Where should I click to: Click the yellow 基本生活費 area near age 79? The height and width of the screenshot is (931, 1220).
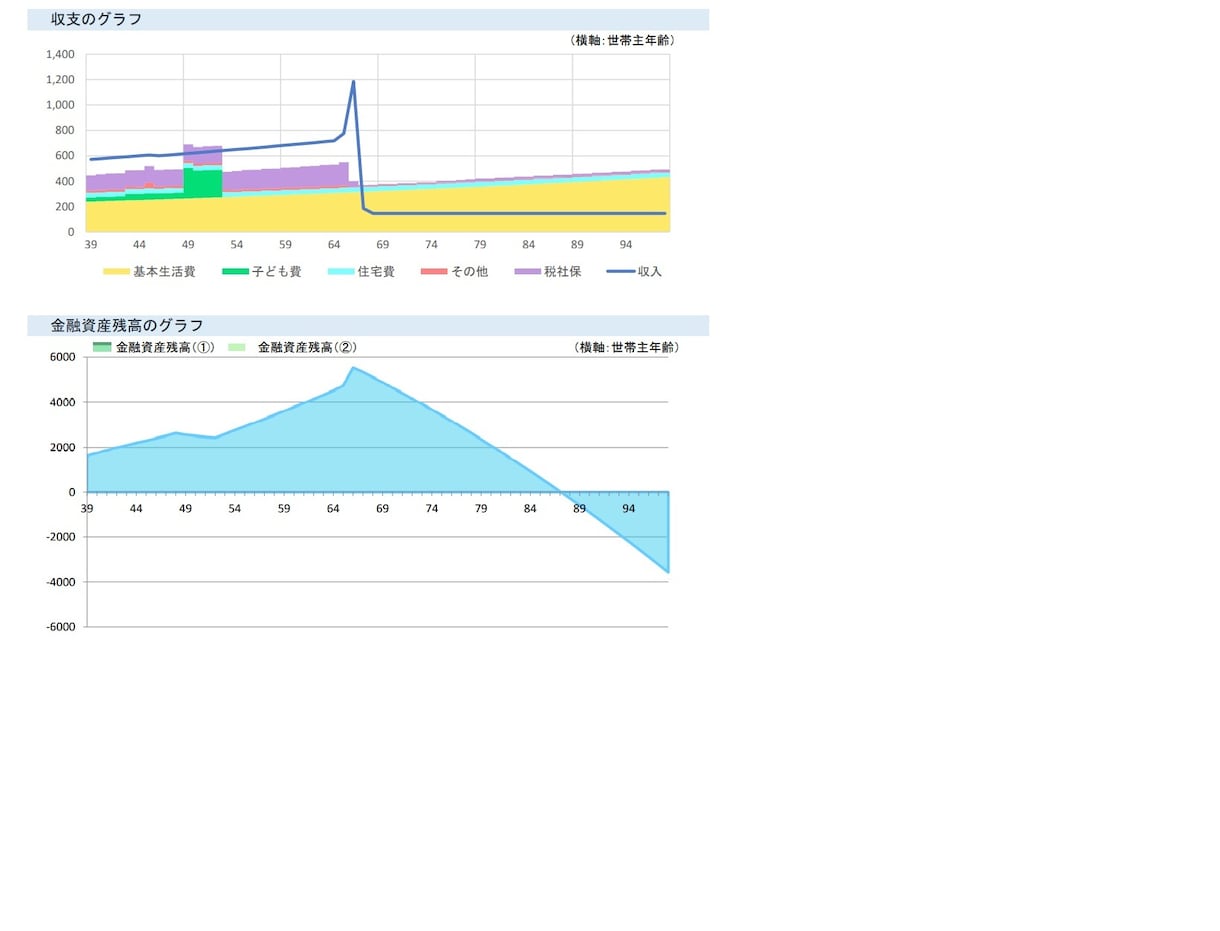coord(480,208)
